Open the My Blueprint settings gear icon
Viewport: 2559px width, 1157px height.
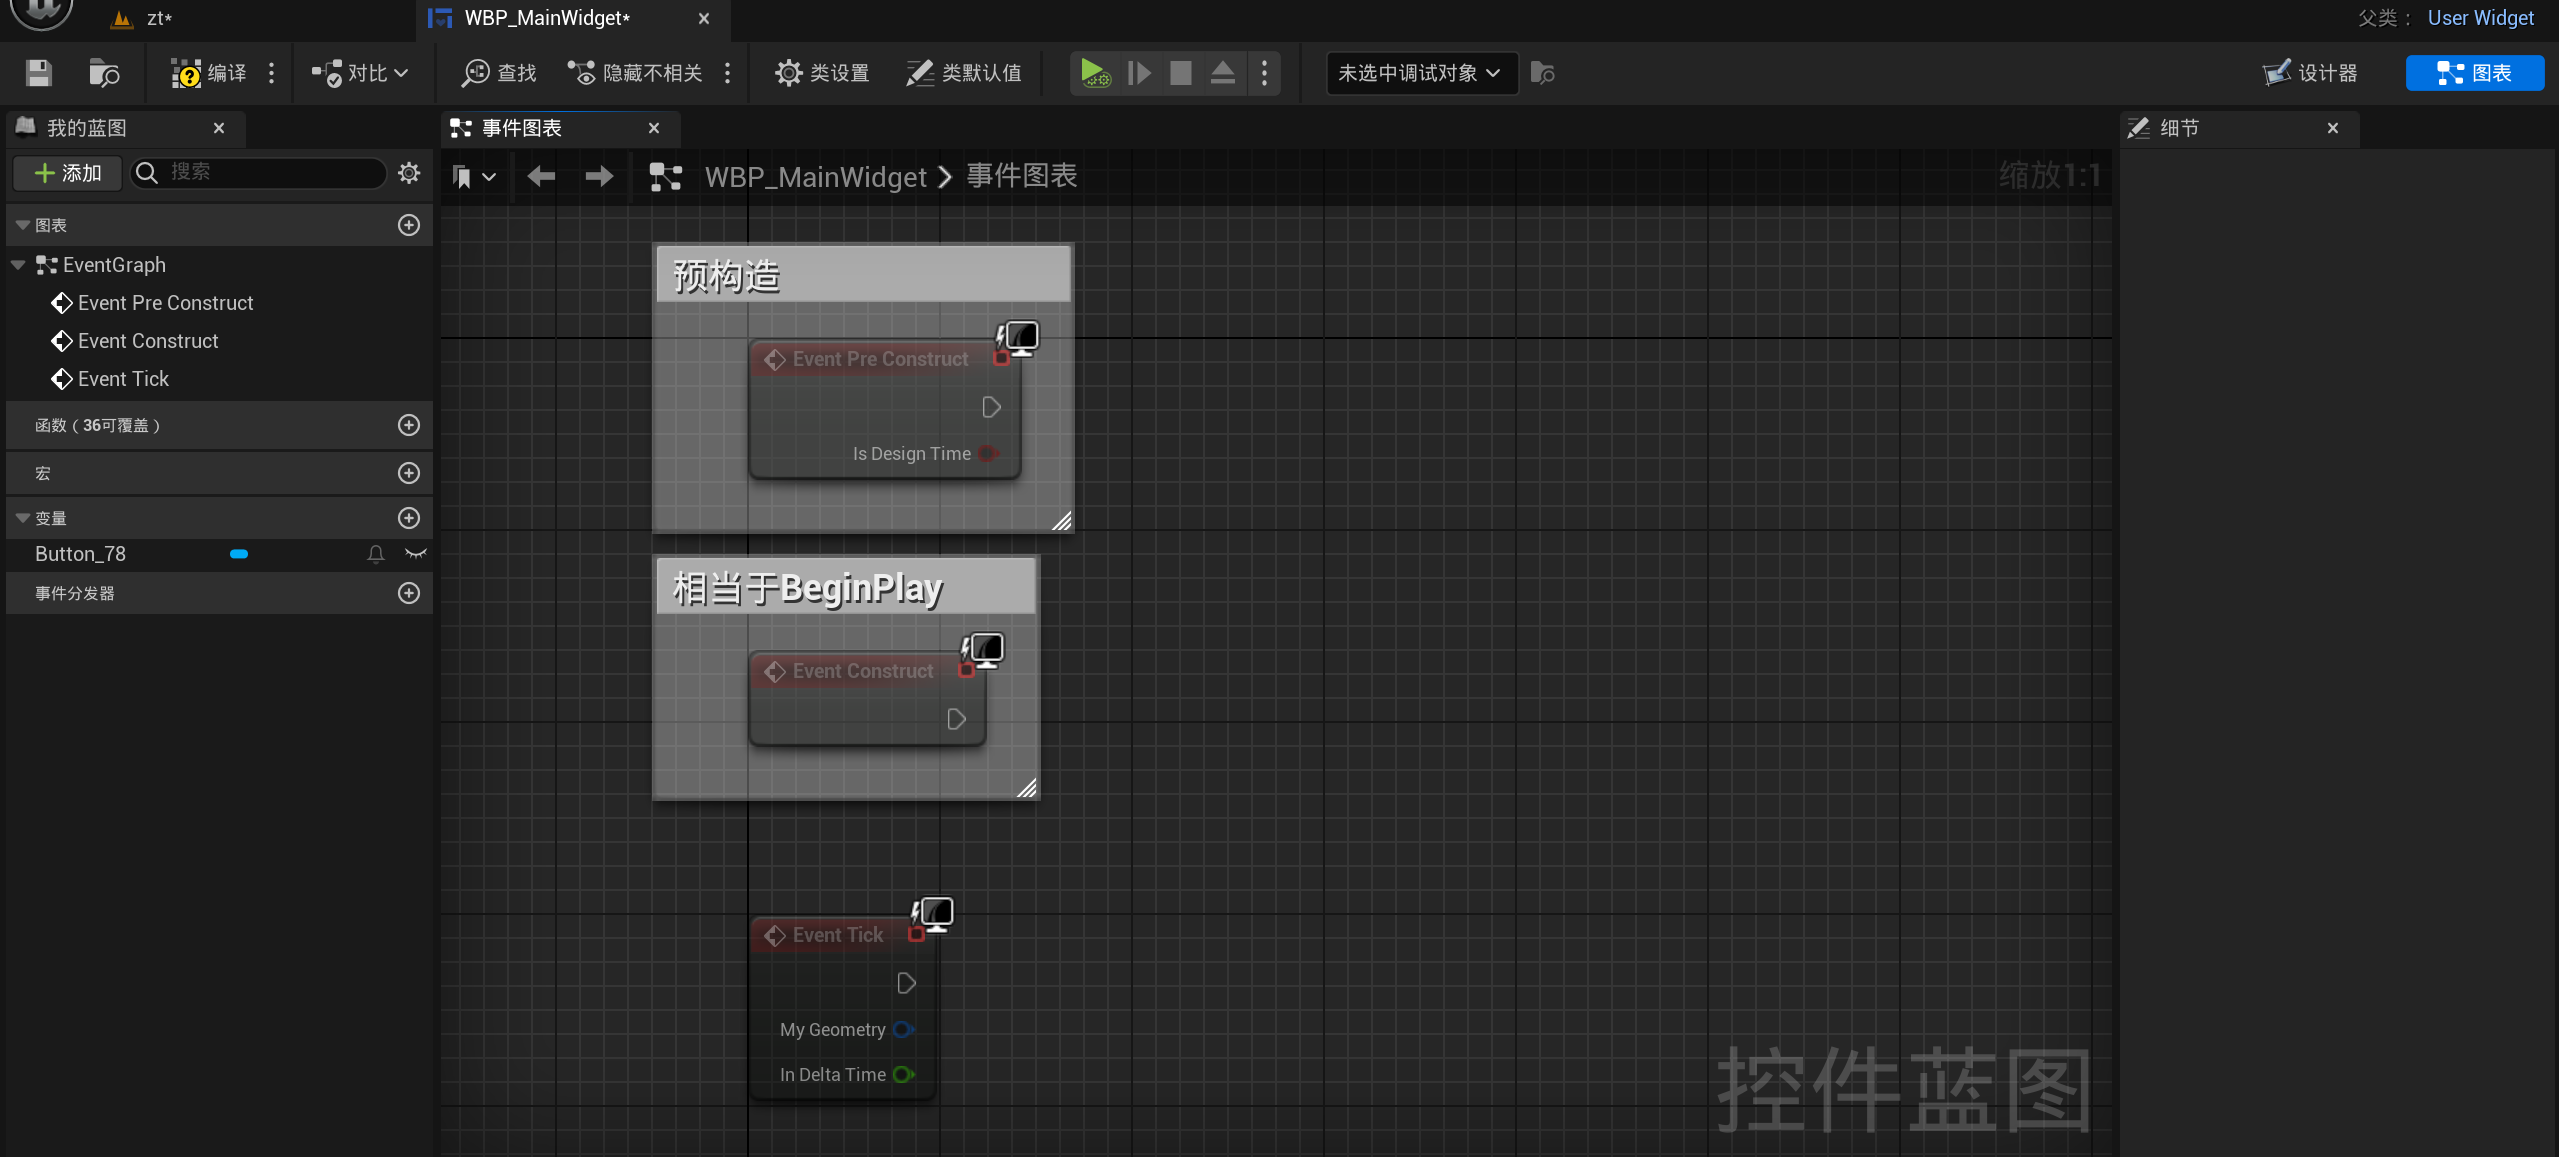(409, 172)
